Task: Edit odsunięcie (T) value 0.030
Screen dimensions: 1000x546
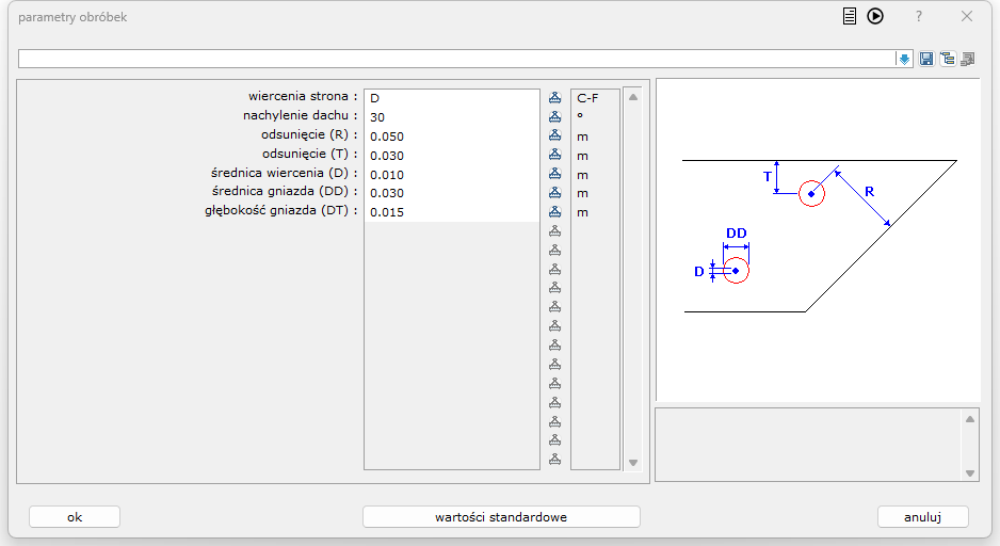Action: [x=452, y=156]
